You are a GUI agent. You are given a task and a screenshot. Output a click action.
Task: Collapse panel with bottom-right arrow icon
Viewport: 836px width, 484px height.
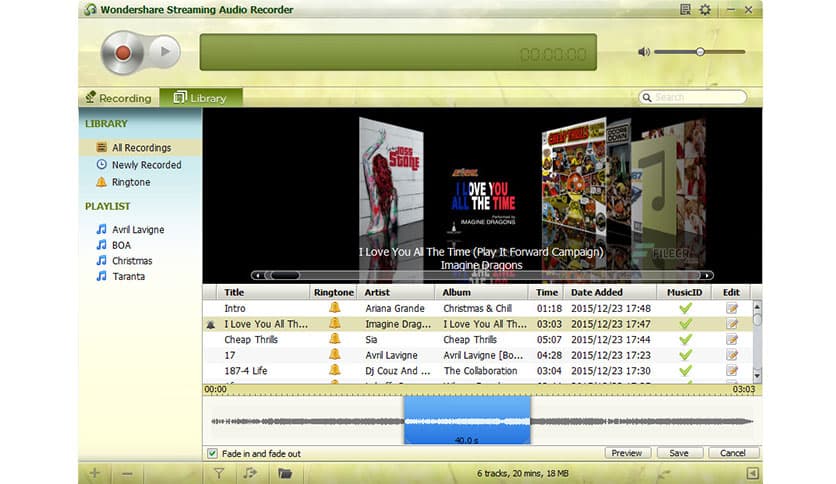pos(752,473)
